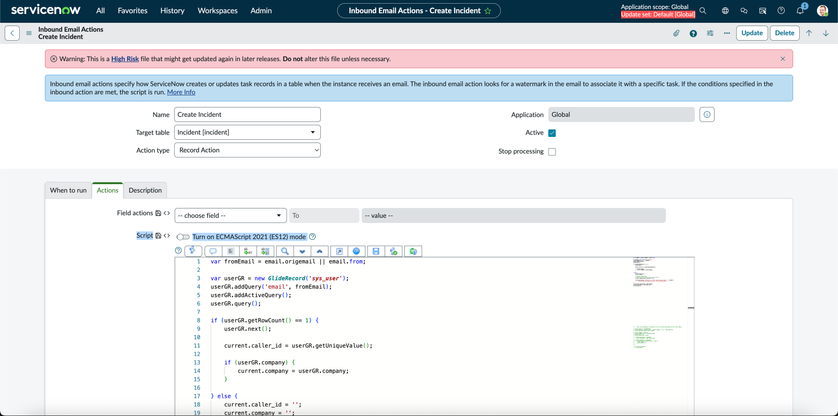Open the Action type dropdown
This screenshot has width=838, height=416.
pyautogui.click(x=247, y=150)
